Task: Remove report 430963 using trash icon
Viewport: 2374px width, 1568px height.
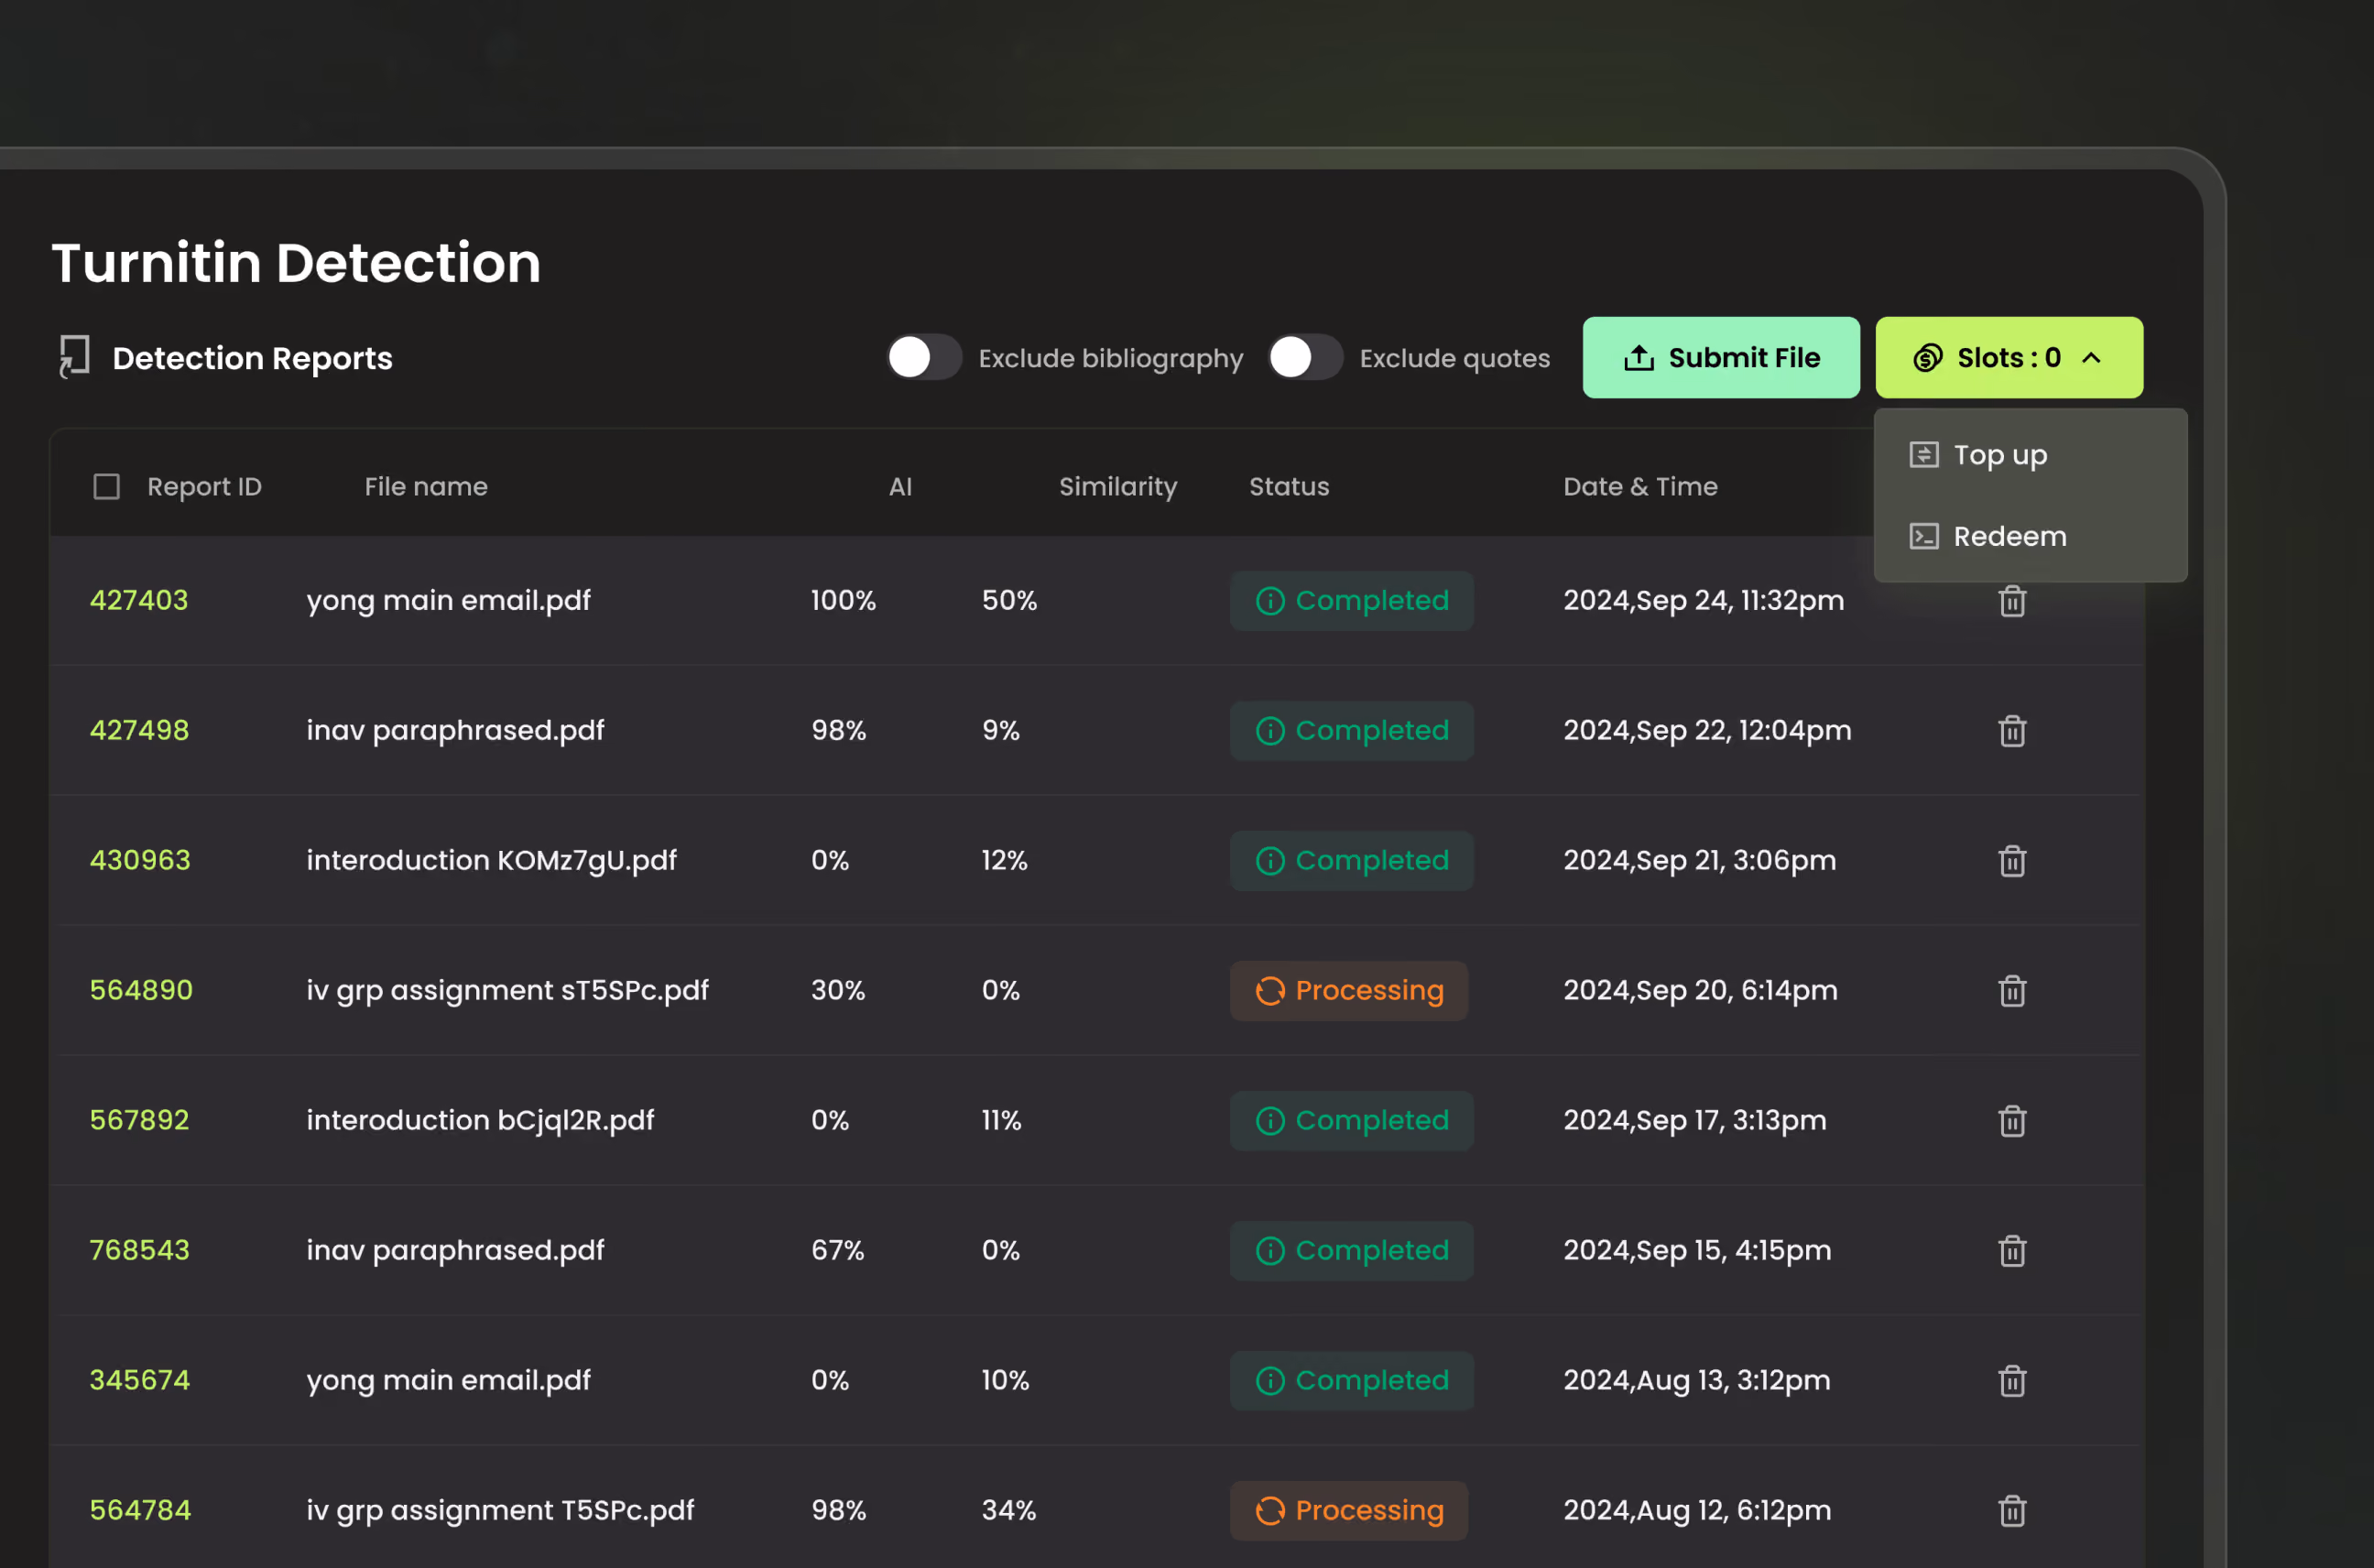Action: (x=2012, y=861)
